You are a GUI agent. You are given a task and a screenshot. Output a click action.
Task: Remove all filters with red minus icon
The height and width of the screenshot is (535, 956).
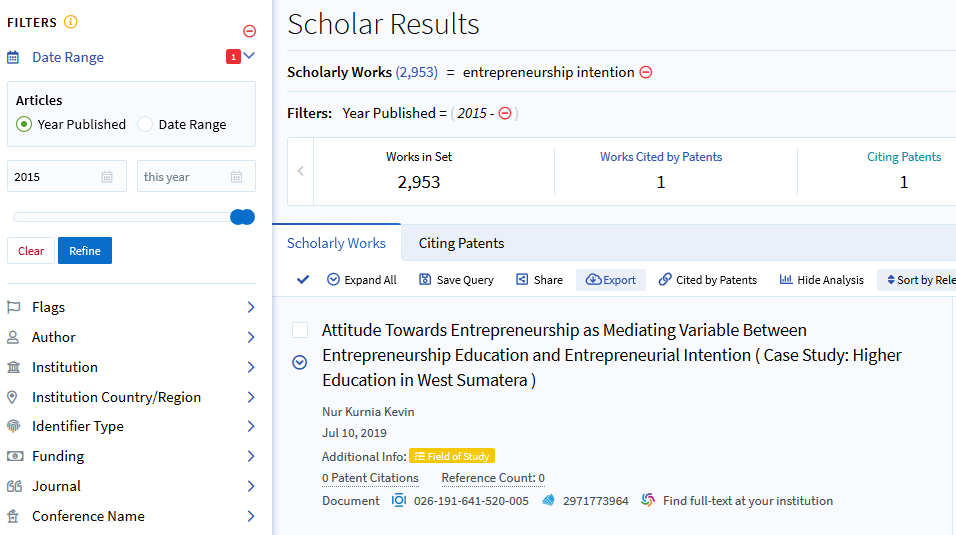(x=249, y=31)
